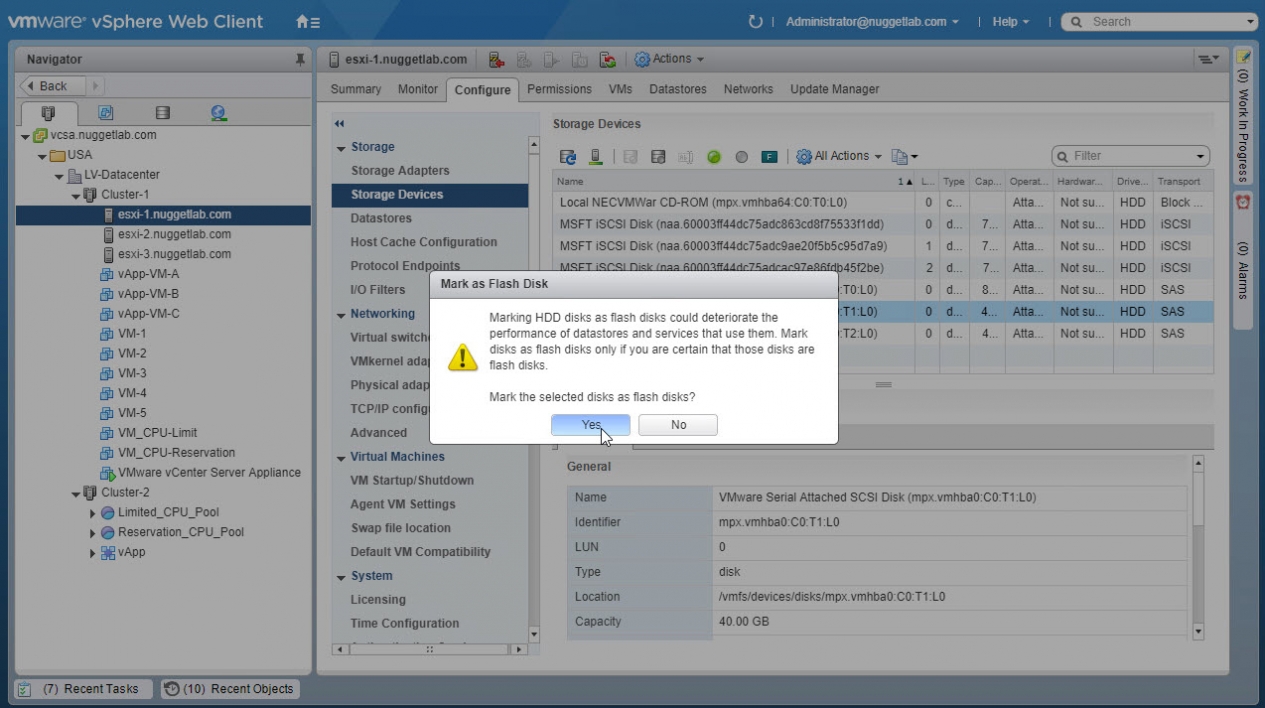Open the Networking navigator view icon
The width and height of the screenshot is (1265, 708).
pyautogui.click(x=218, y=113)
